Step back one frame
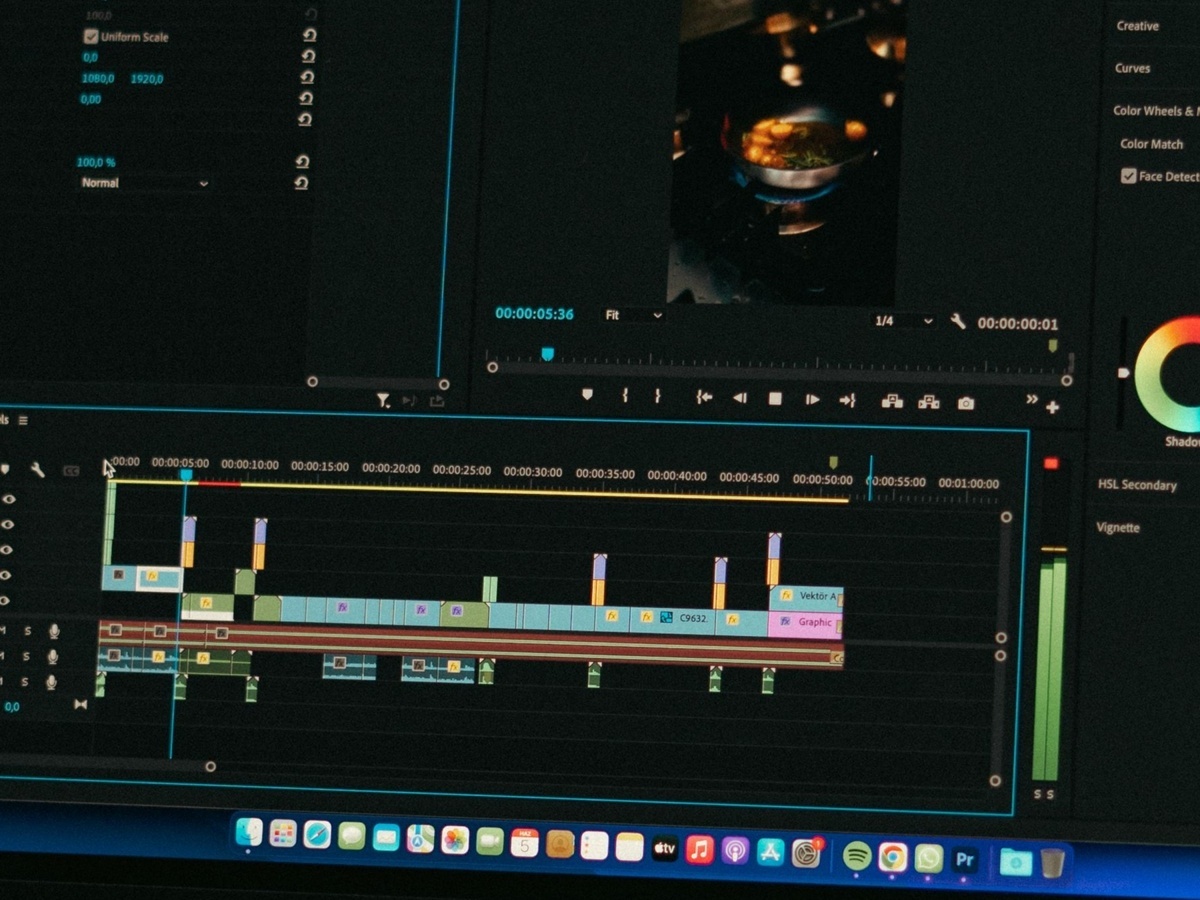Screen dimensions: 1200x900 click(740, 398)
